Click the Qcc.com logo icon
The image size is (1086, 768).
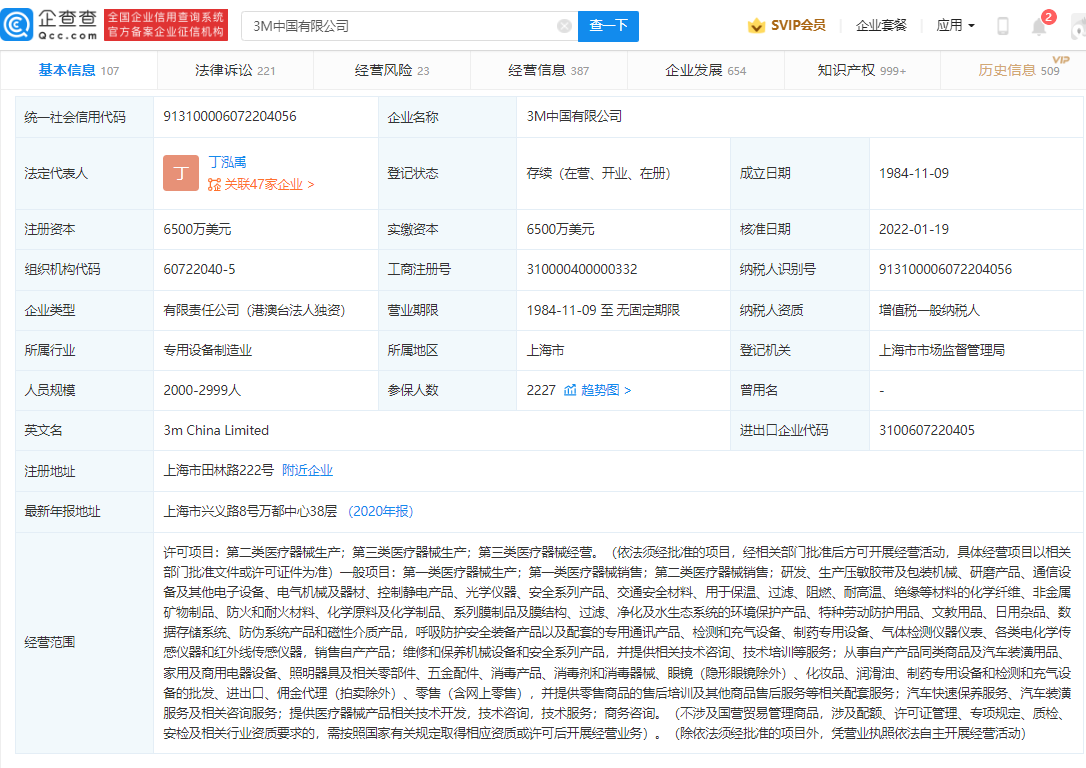(x=17, y=25)
